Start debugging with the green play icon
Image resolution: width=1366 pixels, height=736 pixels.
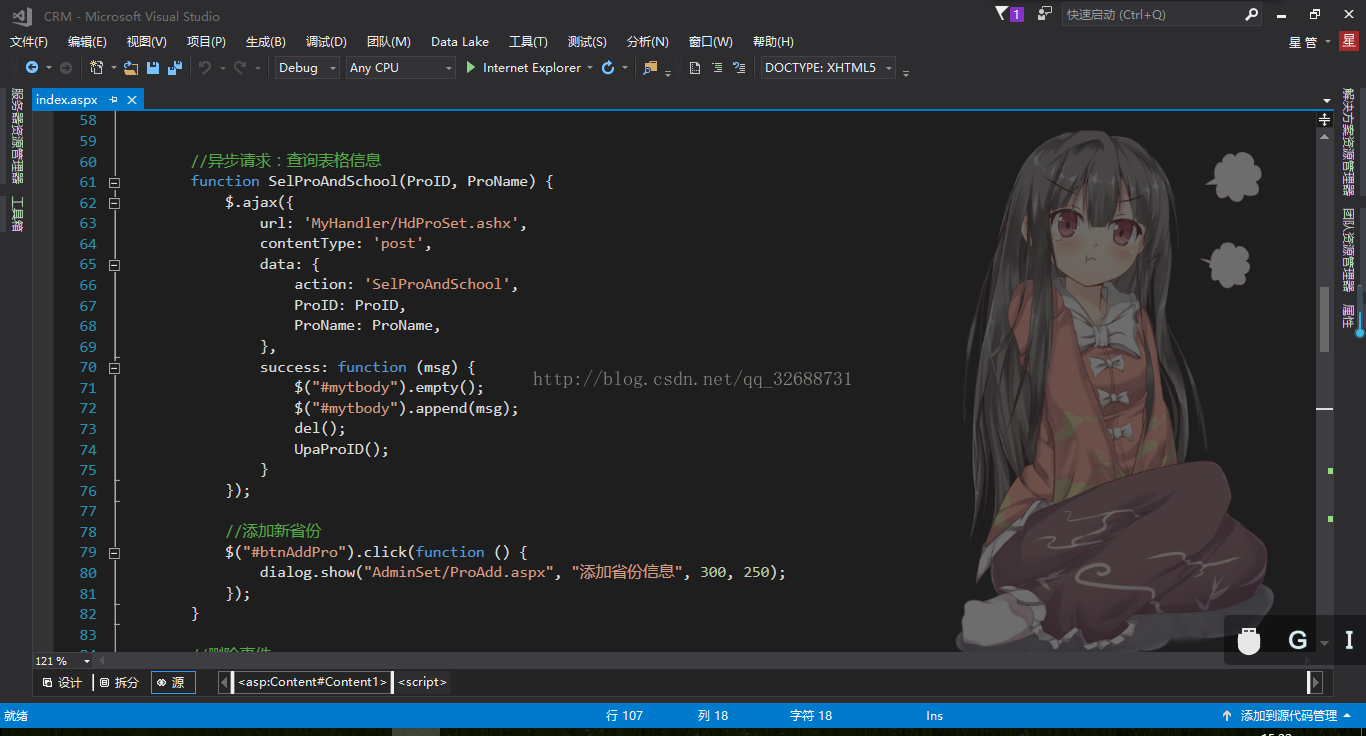(x=471, y=68)
